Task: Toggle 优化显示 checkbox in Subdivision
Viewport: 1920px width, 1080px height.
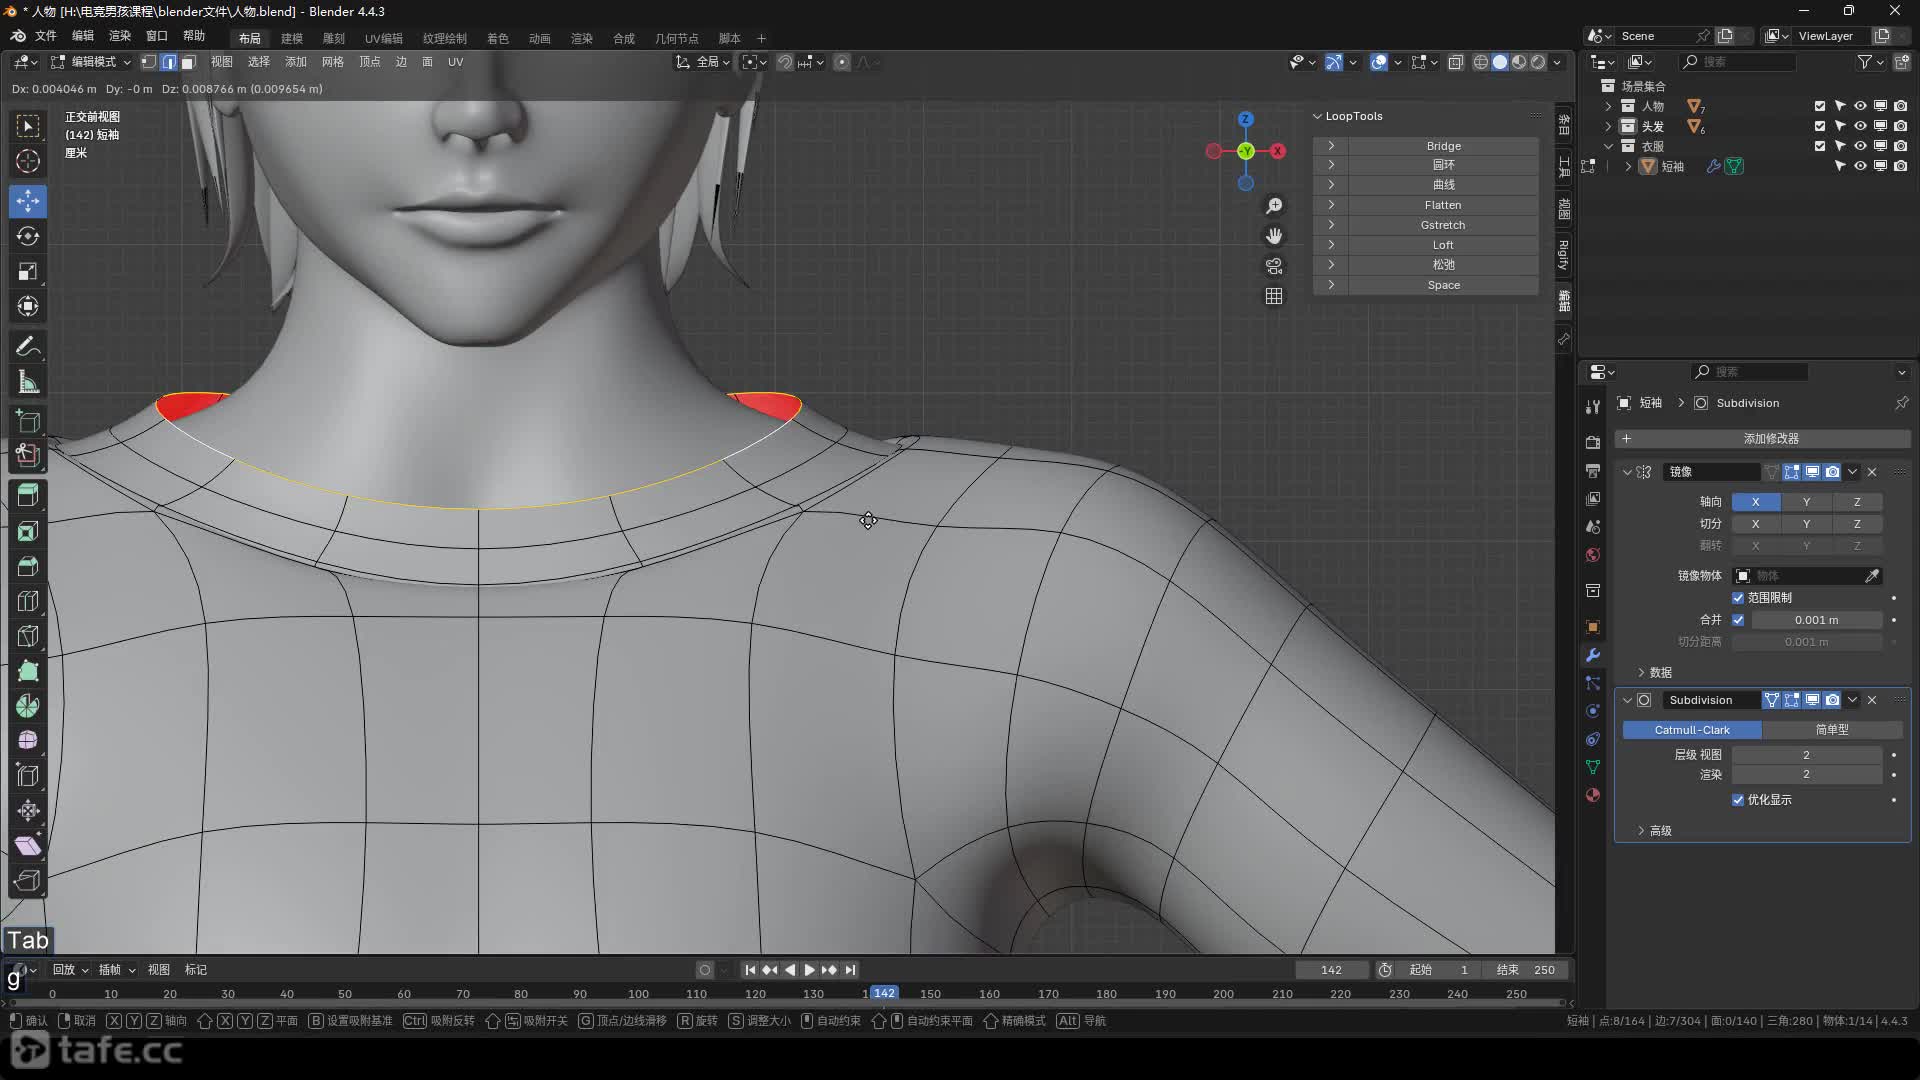Action: point(1738,800)
